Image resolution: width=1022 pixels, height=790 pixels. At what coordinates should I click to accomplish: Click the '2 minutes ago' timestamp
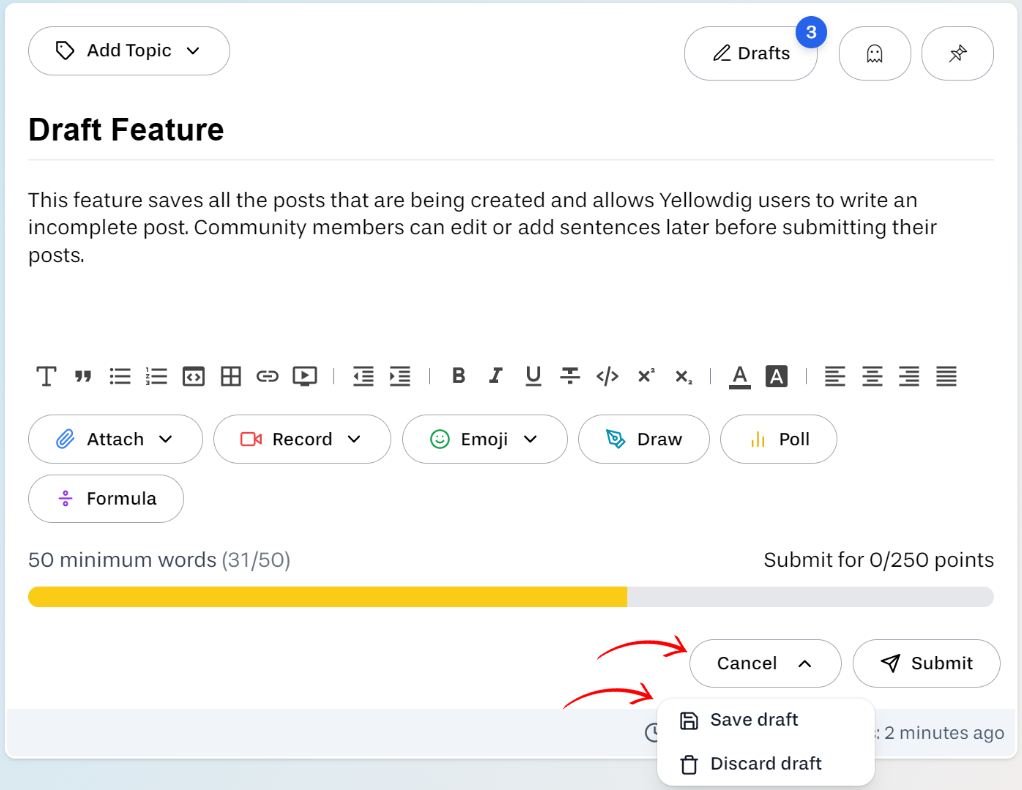[x=944, y=733]
